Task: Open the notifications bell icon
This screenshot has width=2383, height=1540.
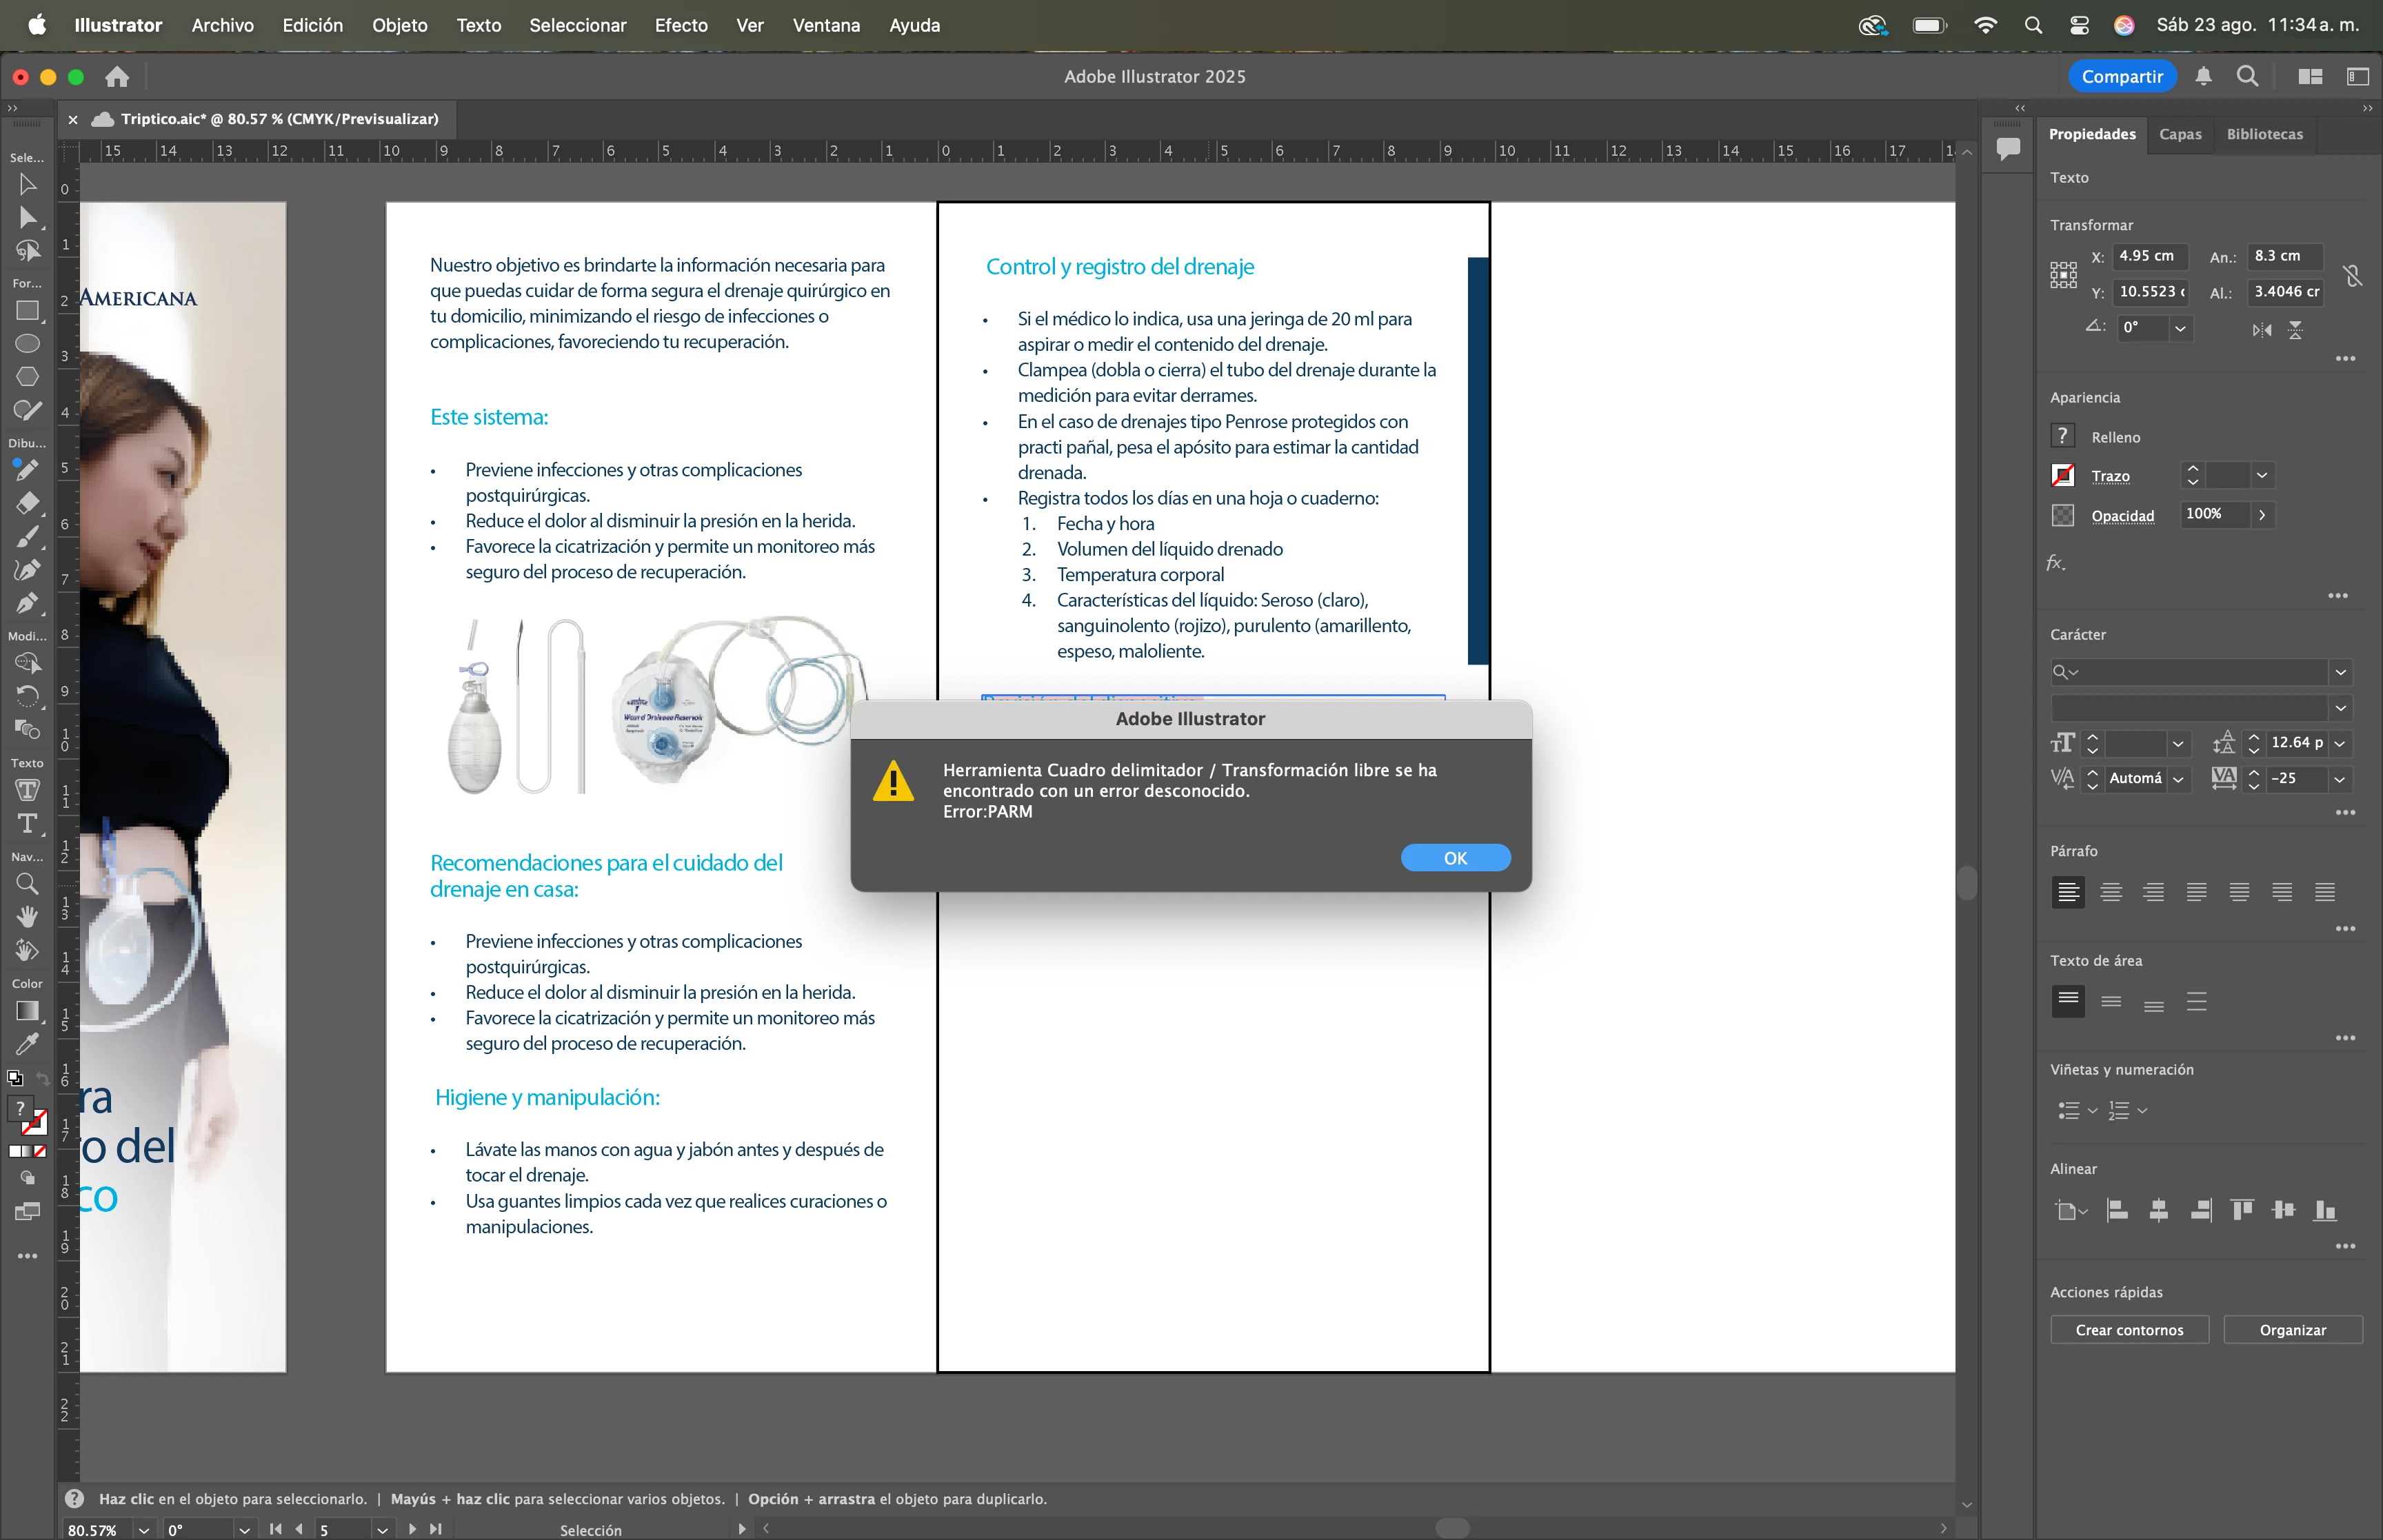Action: pos(2203,77)
